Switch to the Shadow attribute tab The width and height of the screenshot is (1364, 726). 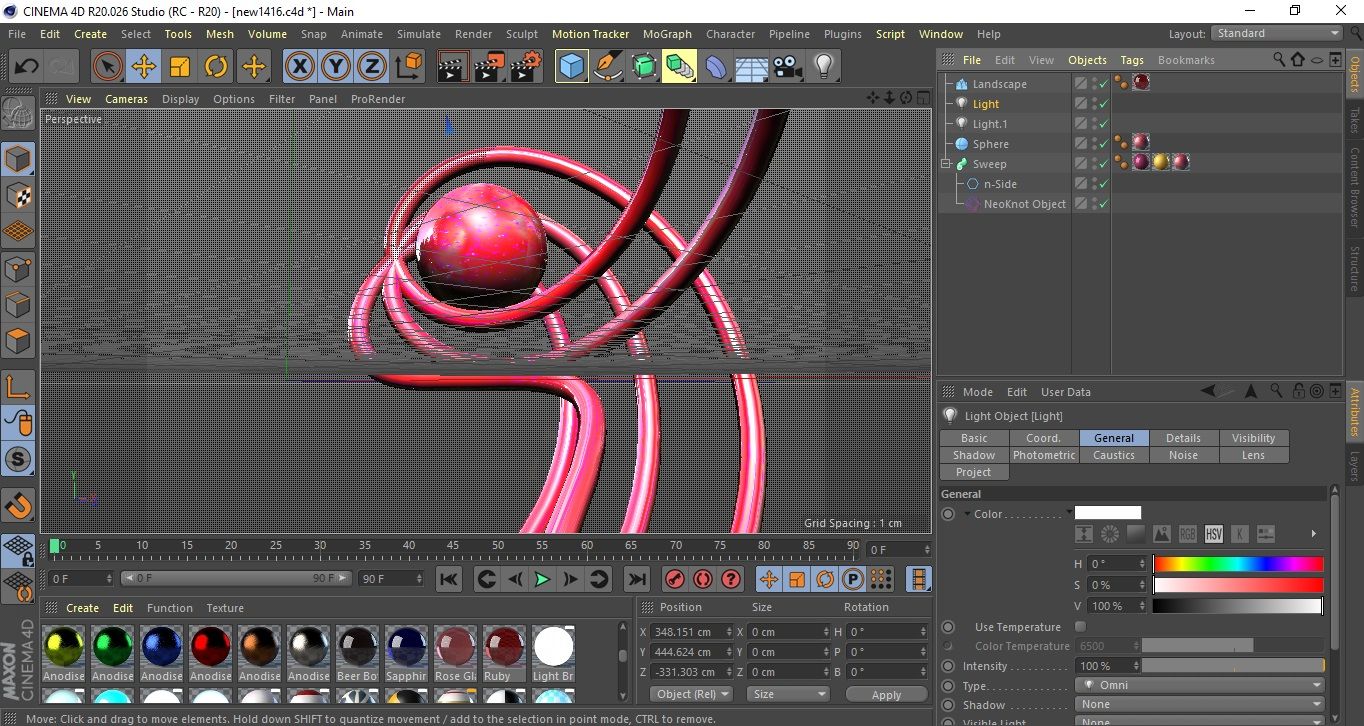(974, 455)
